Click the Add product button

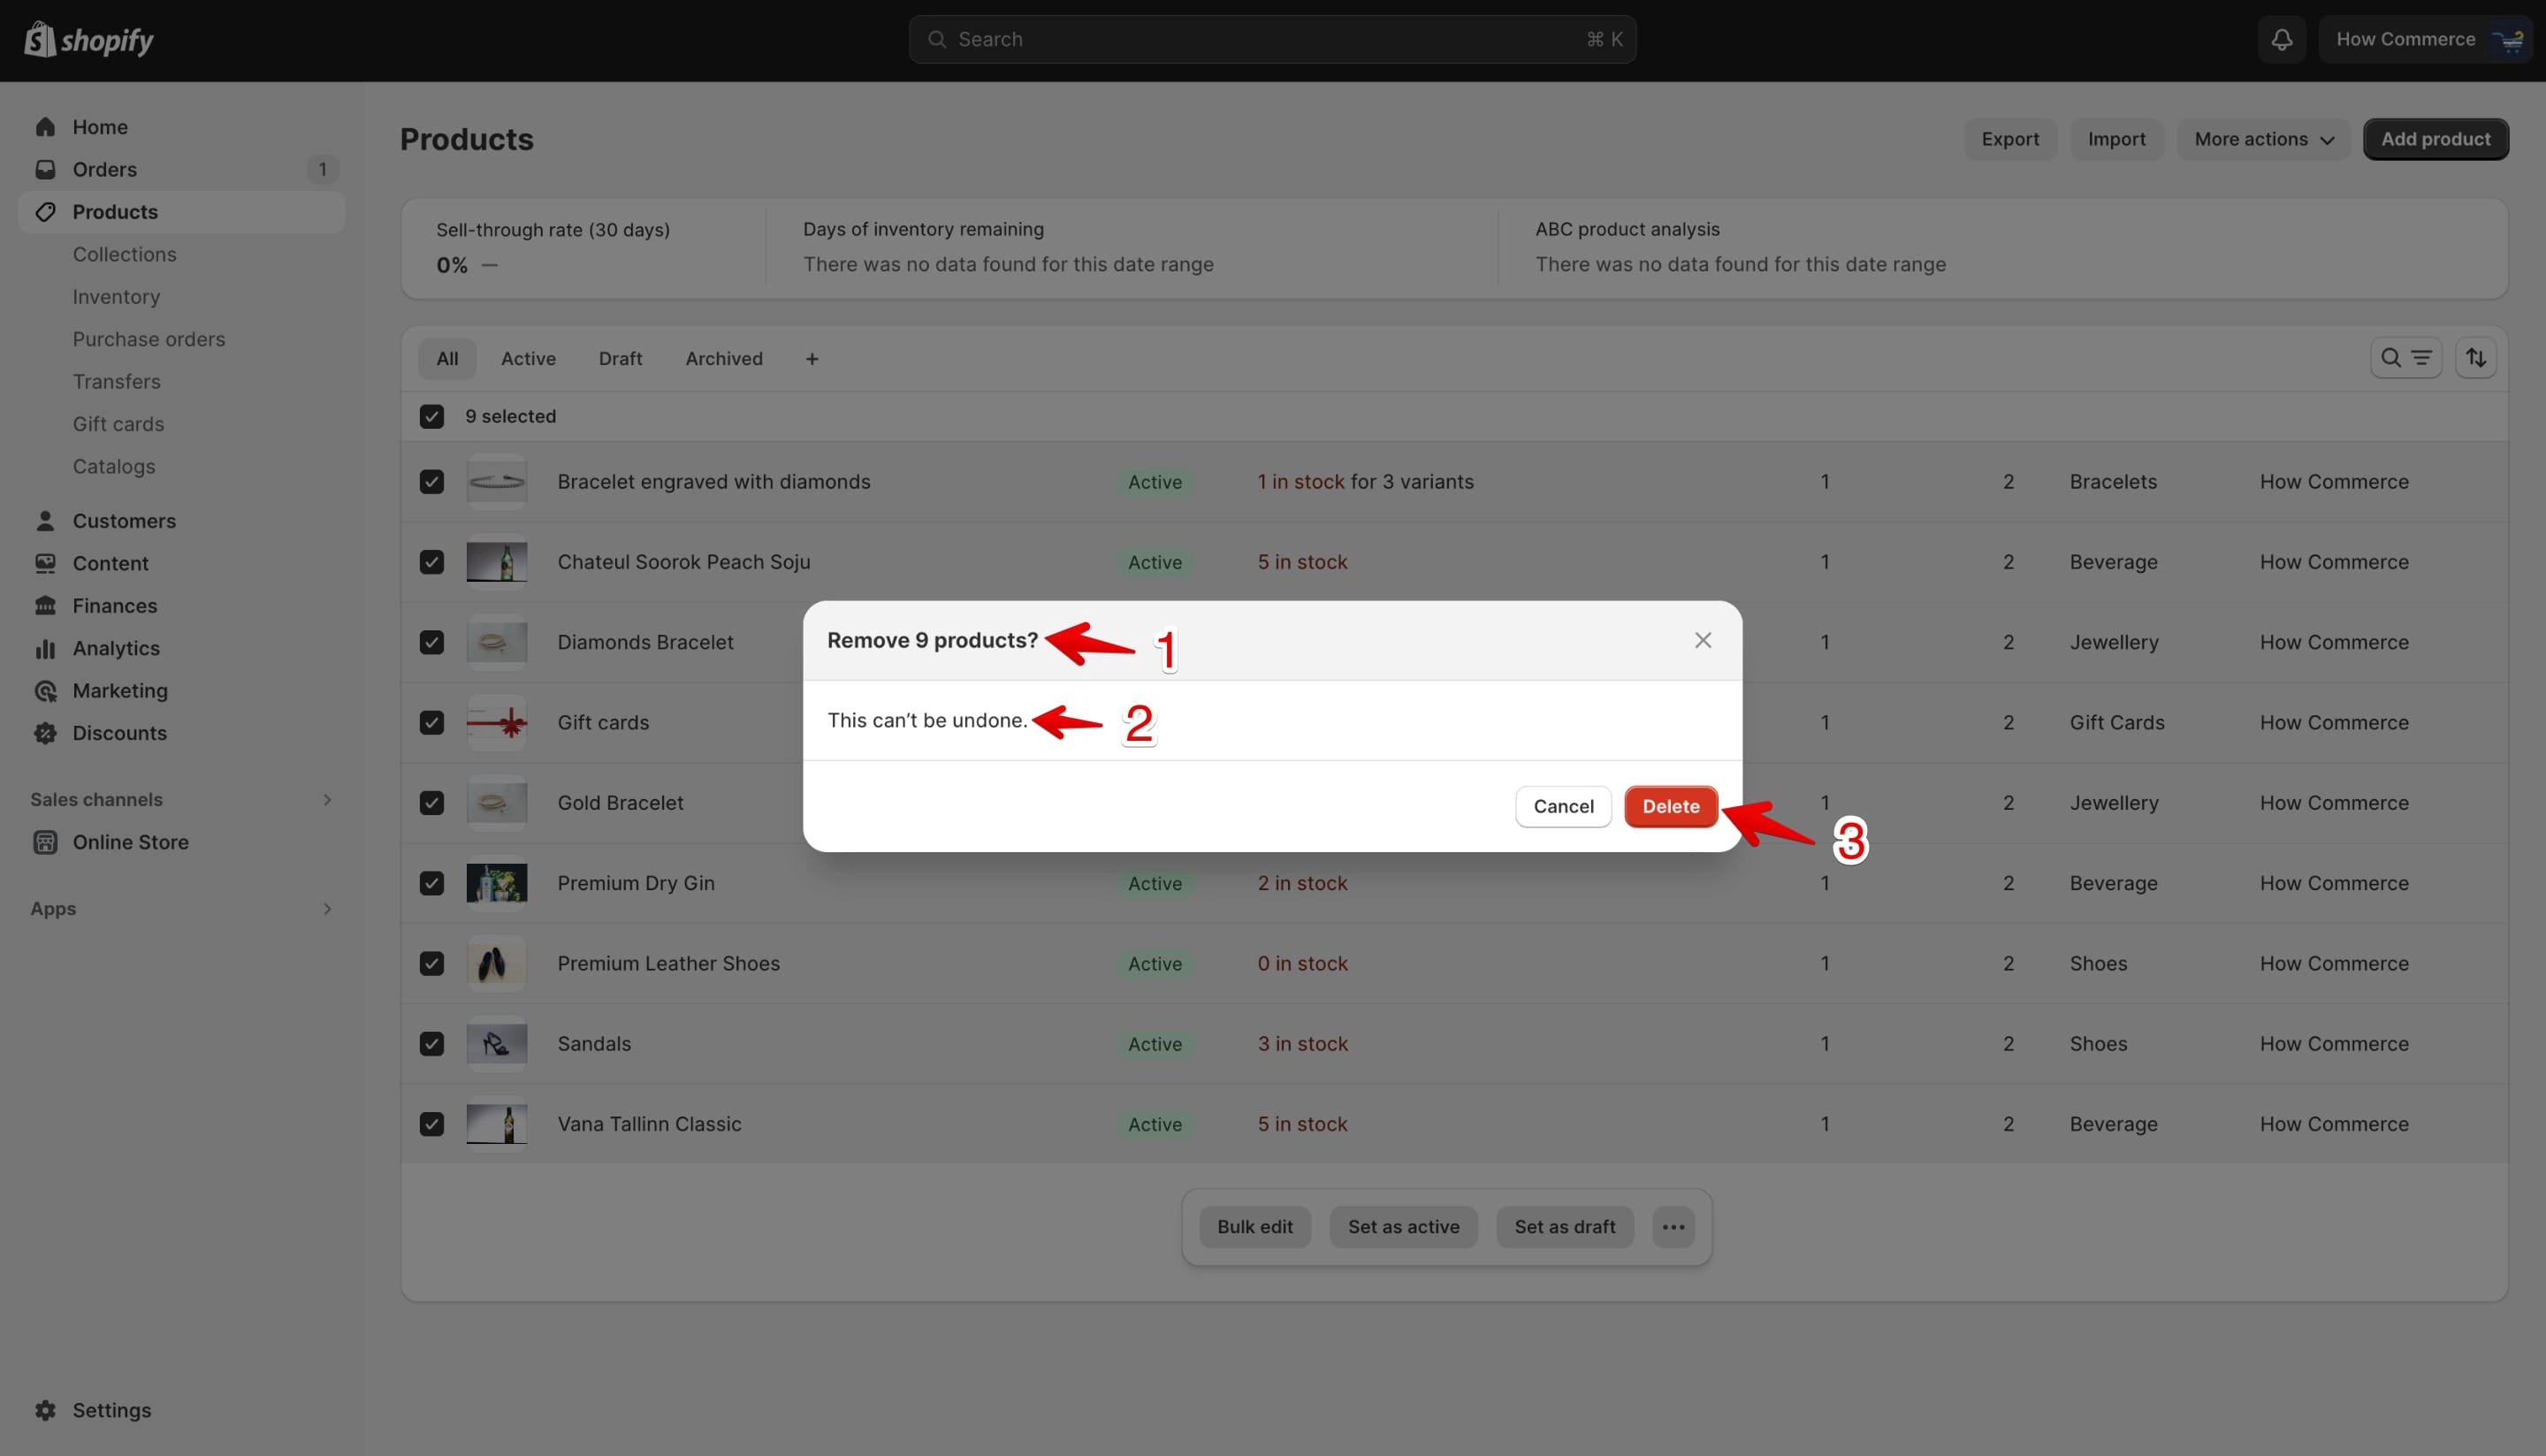pos(2435,139)
